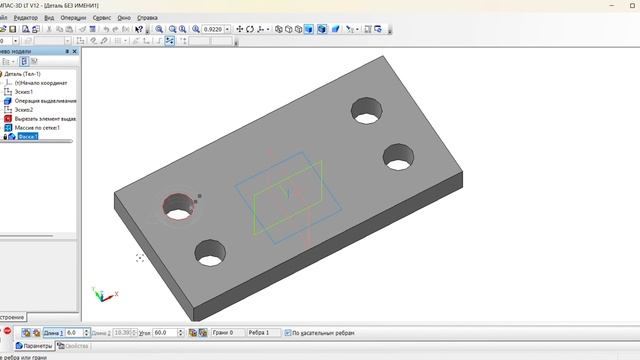
Task: Click the rebuild model icon
Action: [x=378, y=29]
